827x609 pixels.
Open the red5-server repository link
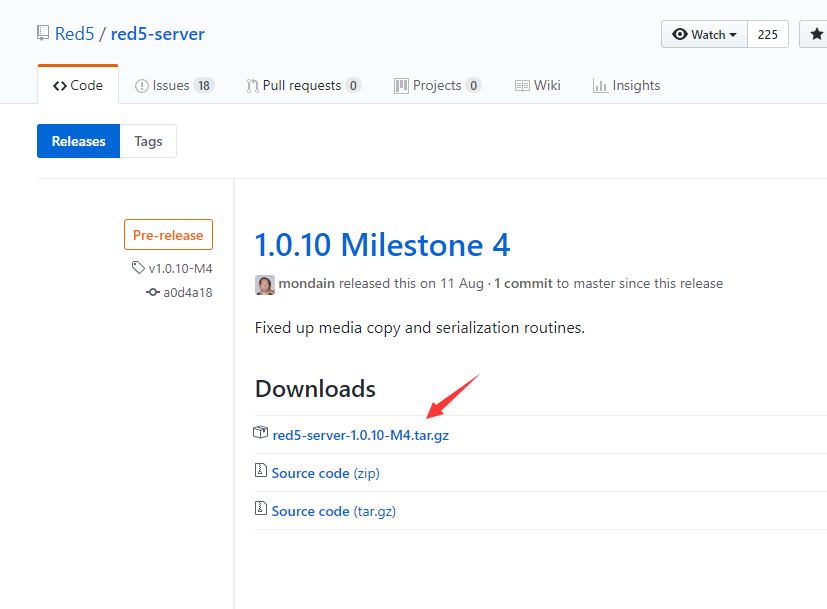pos(157,34)
